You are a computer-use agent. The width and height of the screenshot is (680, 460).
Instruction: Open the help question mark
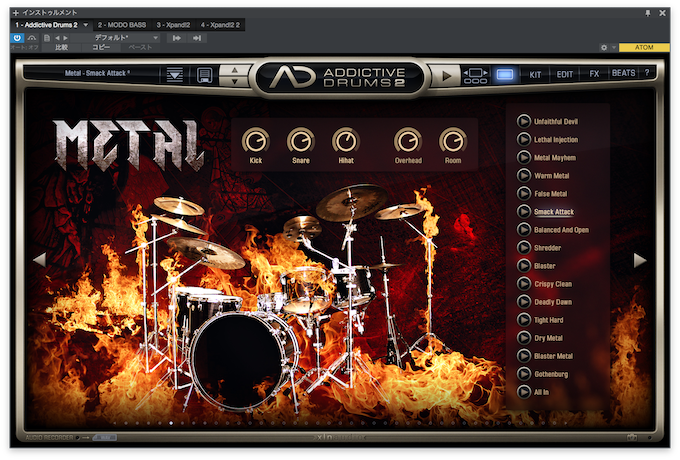pyautogui.click(x=647, y=73)
